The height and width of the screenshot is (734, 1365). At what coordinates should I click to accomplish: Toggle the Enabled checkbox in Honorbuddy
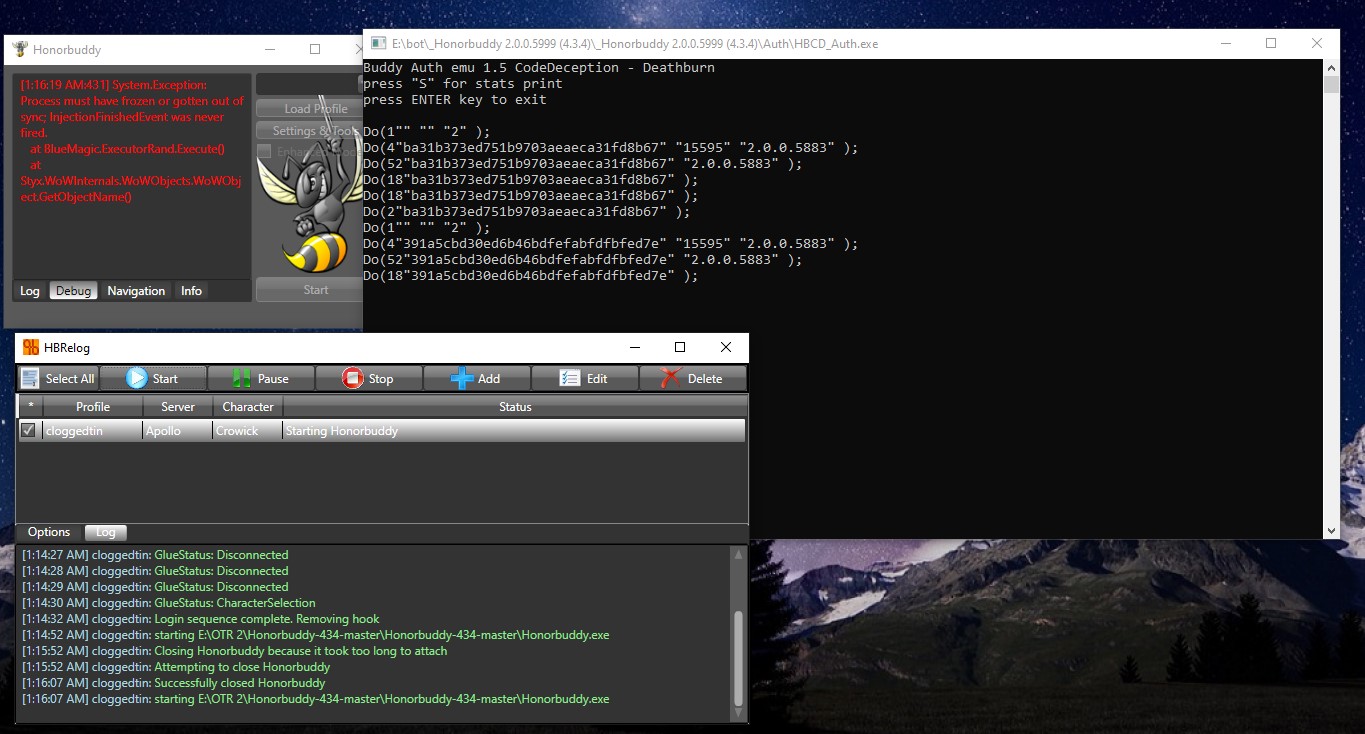click(x=264, y=151)
